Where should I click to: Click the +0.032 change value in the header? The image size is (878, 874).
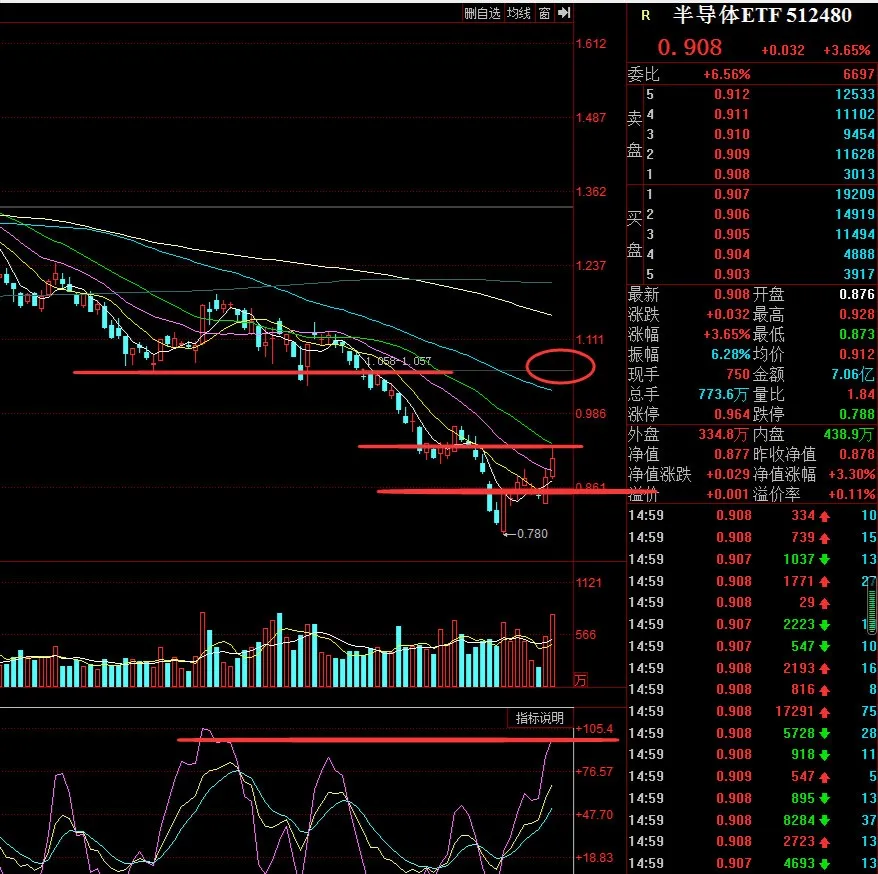pyautogui.click(x=783, y=50)
